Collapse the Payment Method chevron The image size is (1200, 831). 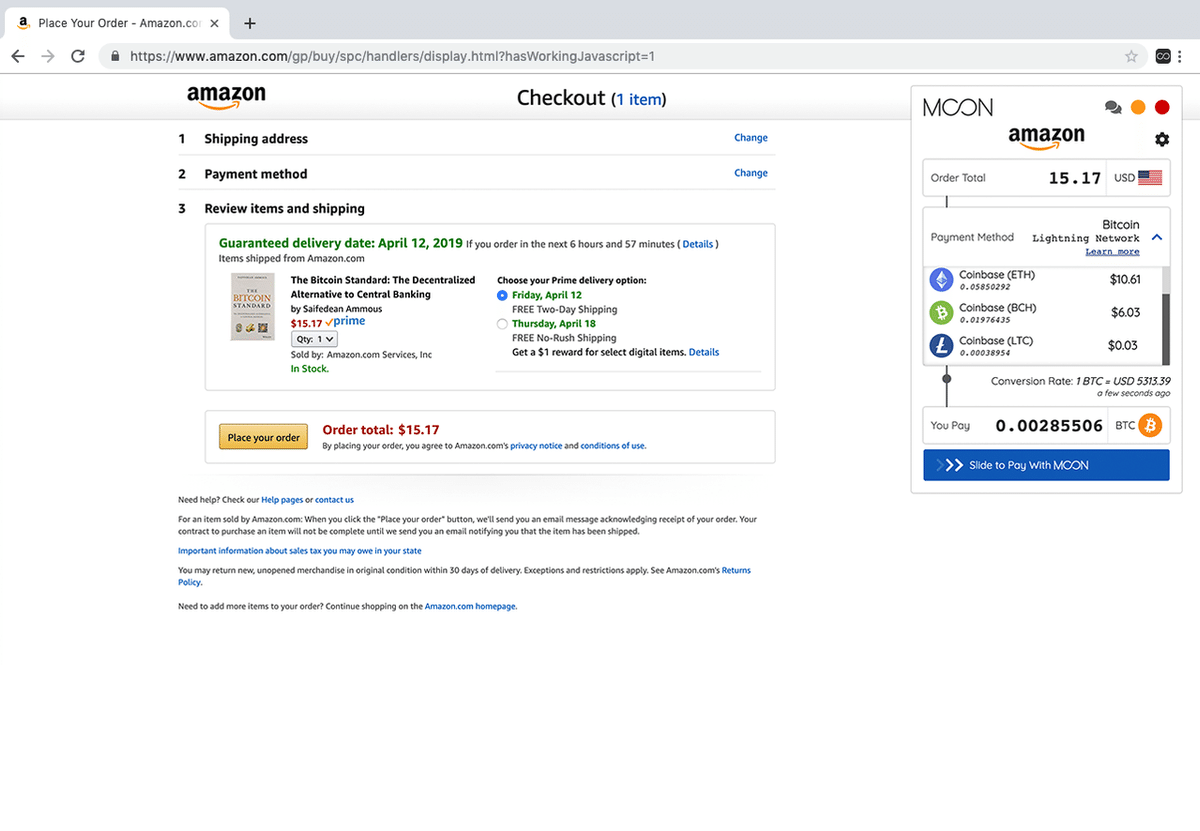(1157, 239)
